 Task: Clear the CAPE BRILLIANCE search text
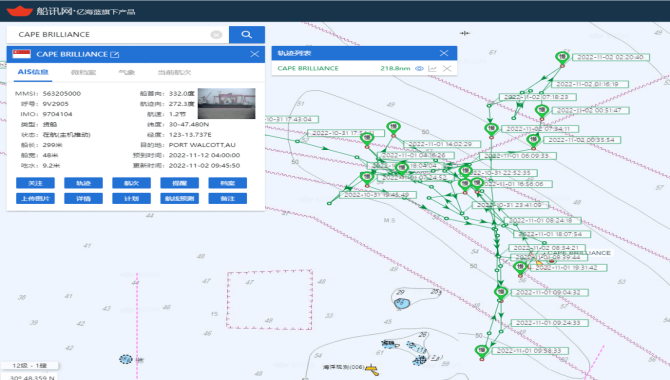(216, 35)
